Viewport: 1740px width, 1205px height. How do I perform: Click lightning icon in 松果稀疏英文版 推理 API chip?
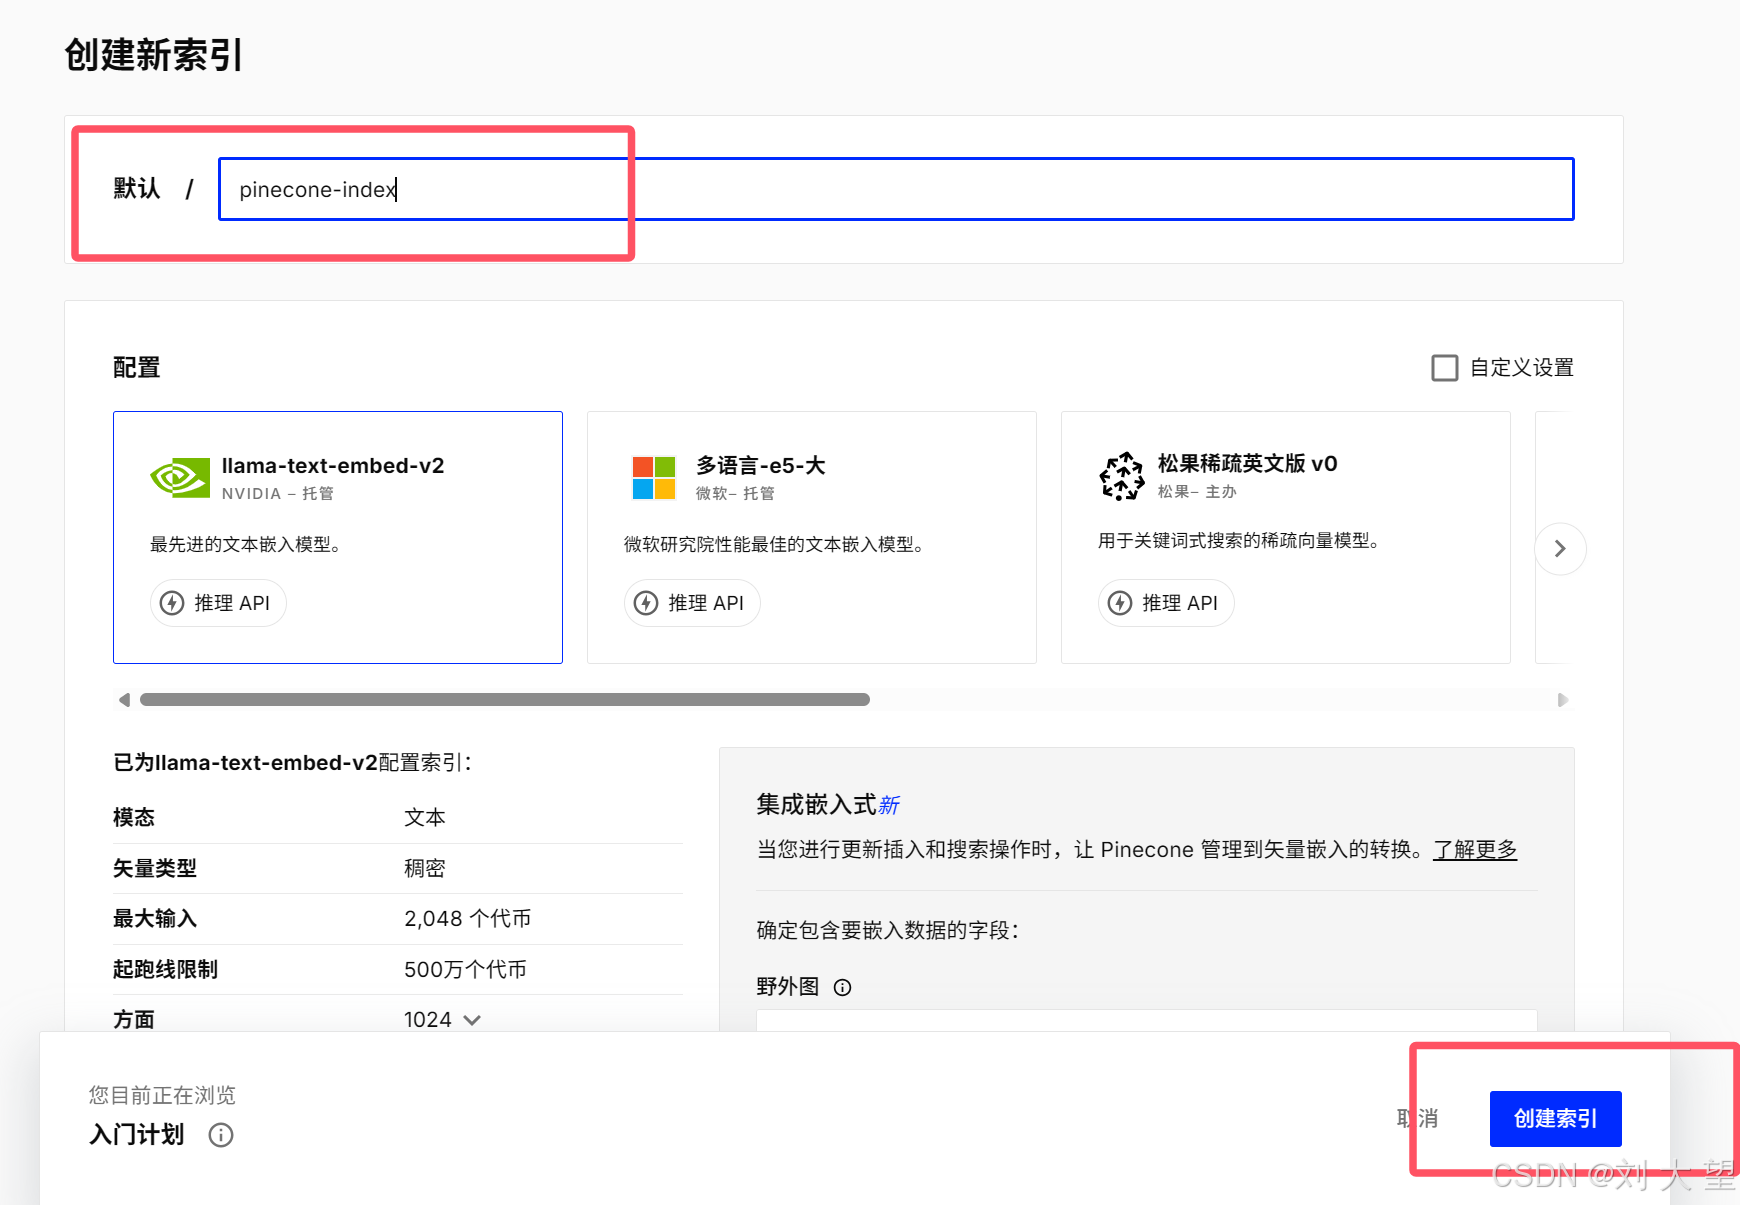[1120, 603]
